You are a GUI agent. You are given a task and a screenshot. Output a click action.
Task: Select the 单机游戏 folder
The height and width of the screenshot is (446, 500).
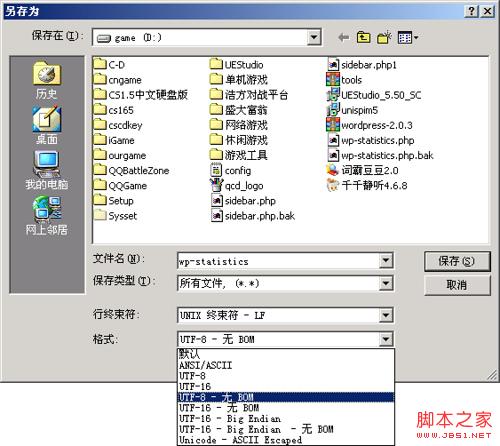tap(239, 80)
